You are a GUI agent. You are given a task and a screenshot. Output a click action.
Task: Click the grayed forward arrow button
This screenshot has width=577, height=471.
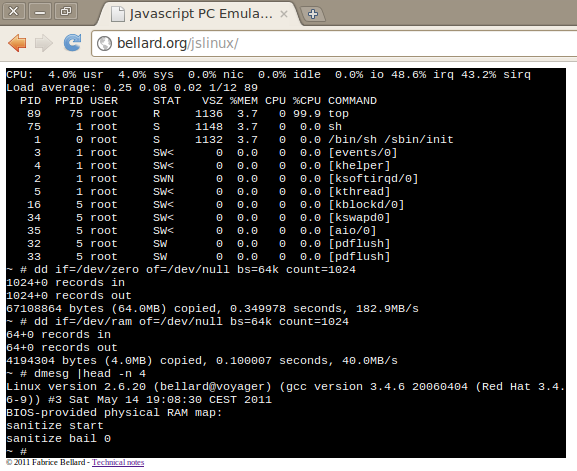click(x=44, y=43)
